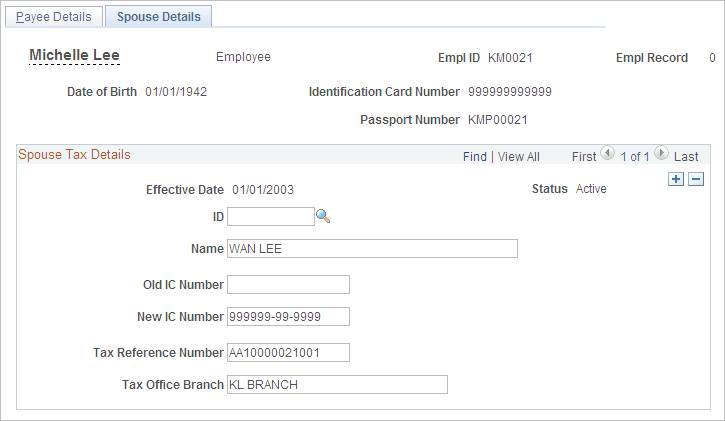725x421 pixels.
Task: Select the Effective Date 01/01/2003
Action: [x=263, y=190]
